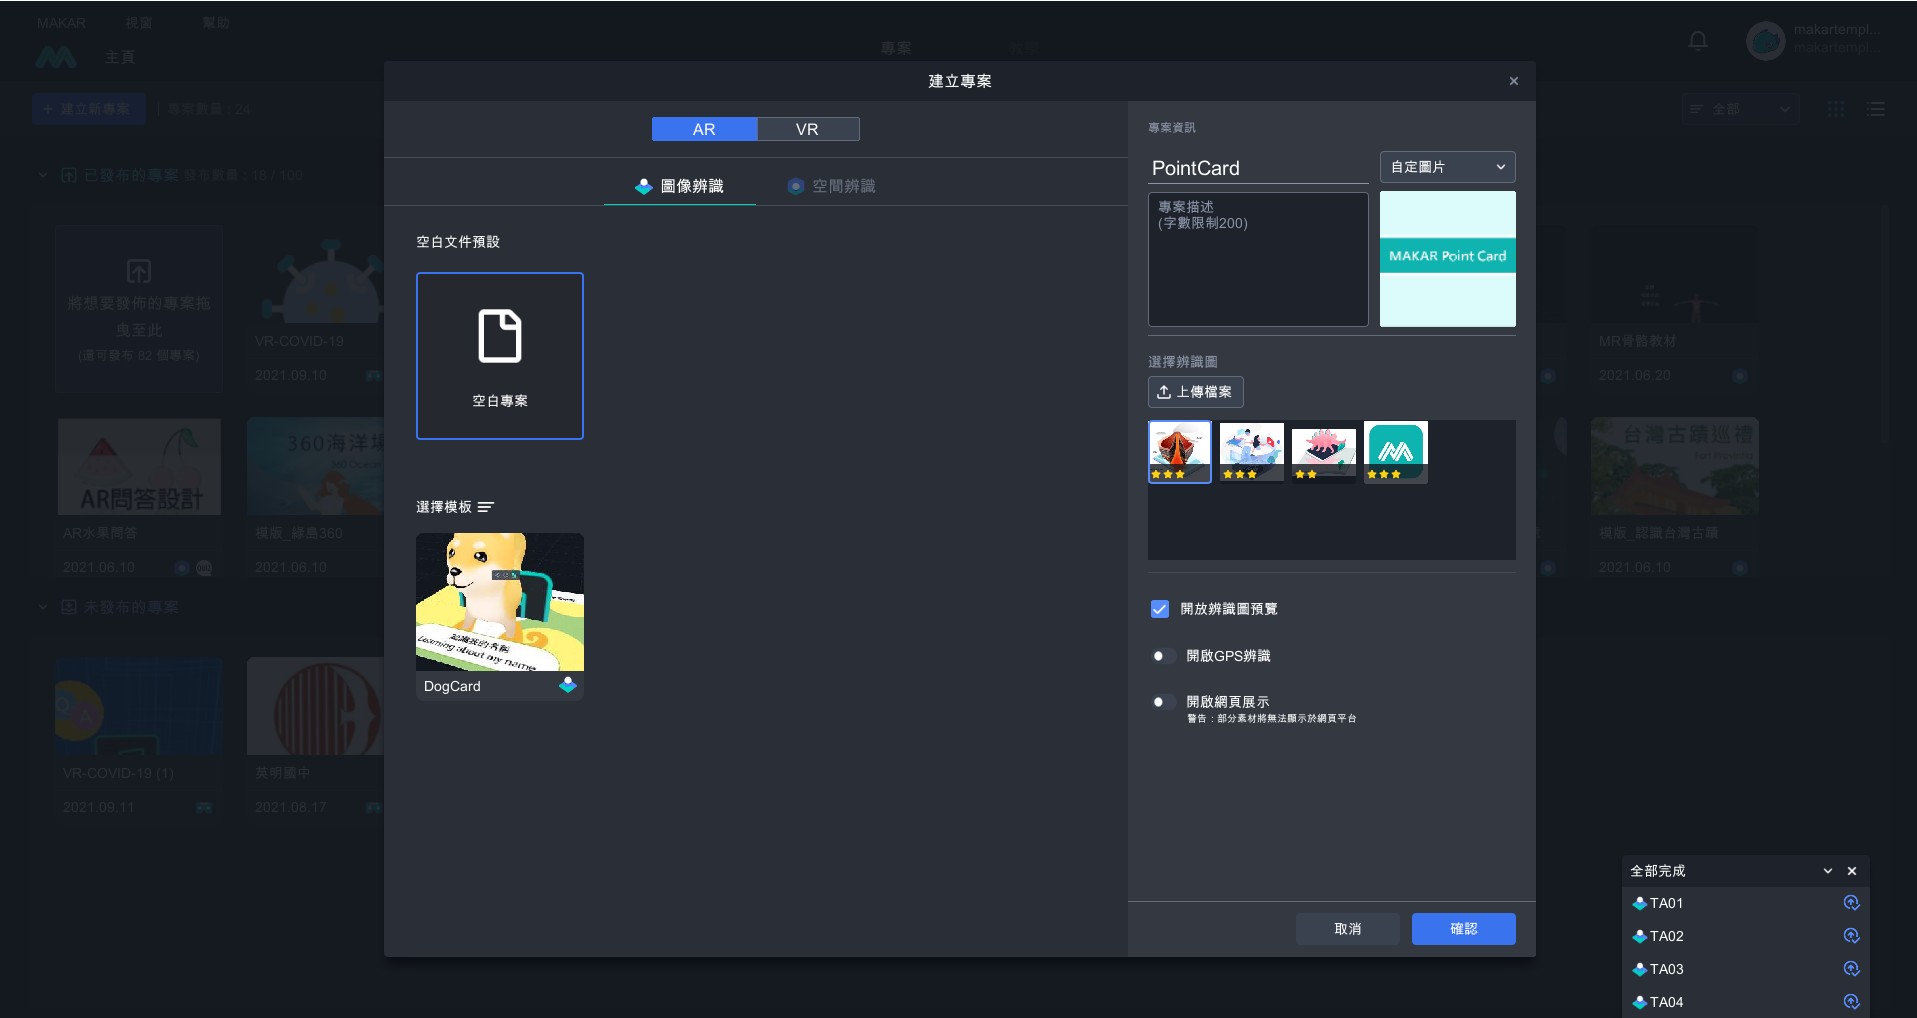Toggle 開啟網頁展示 switch
The image size is (1917, 1018).
tap(1162, 702)
